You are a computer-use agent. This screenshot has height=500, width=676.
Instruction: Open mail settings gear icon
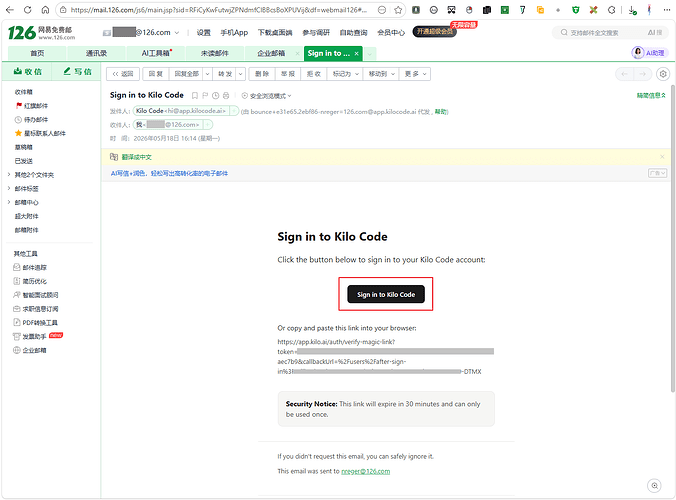click(x=663, y=74)
